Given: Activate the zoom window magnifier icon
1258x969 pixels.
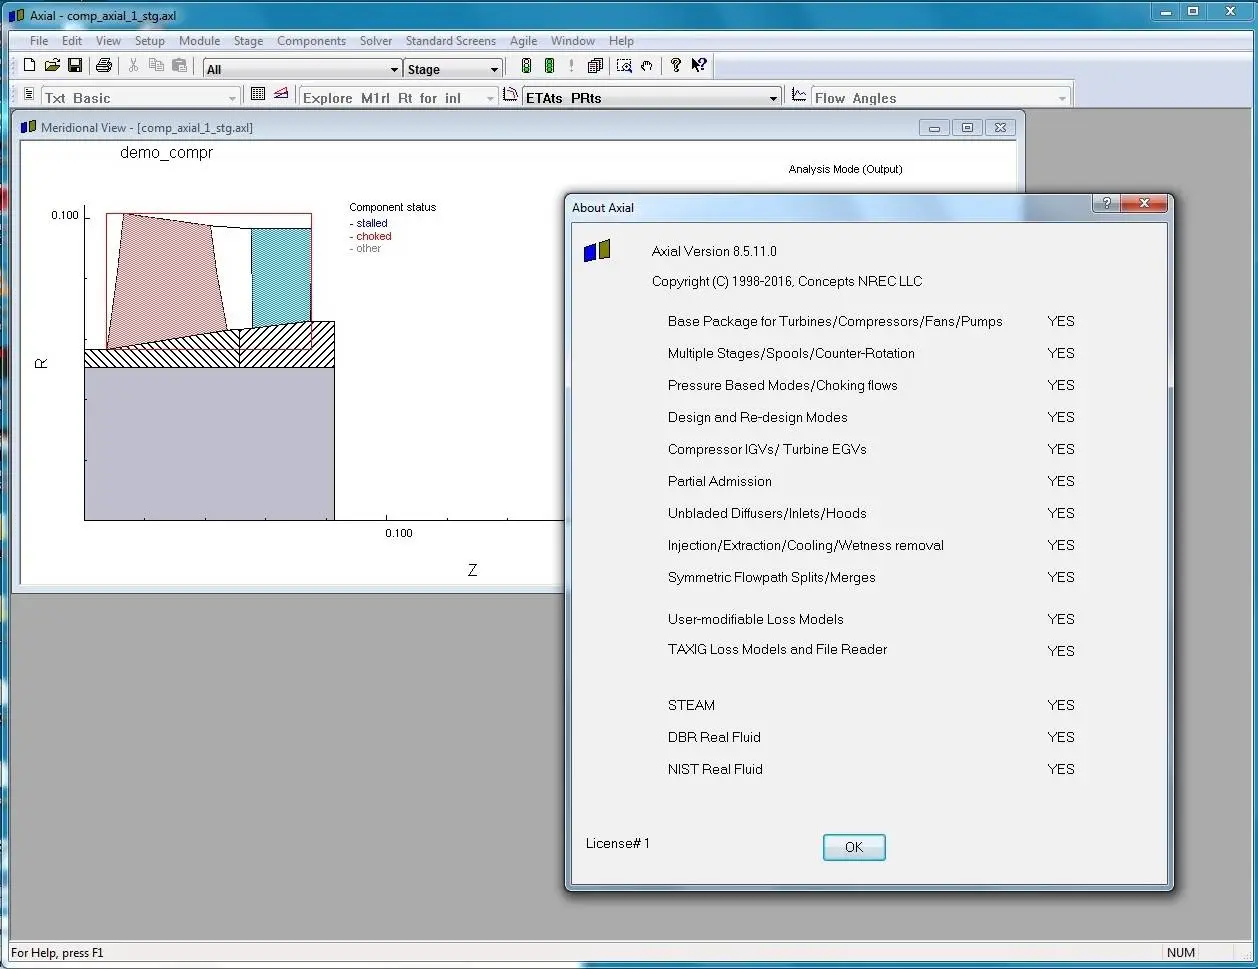Looking at the screenshot, I should pyautogui.click(x=624, y=66).
